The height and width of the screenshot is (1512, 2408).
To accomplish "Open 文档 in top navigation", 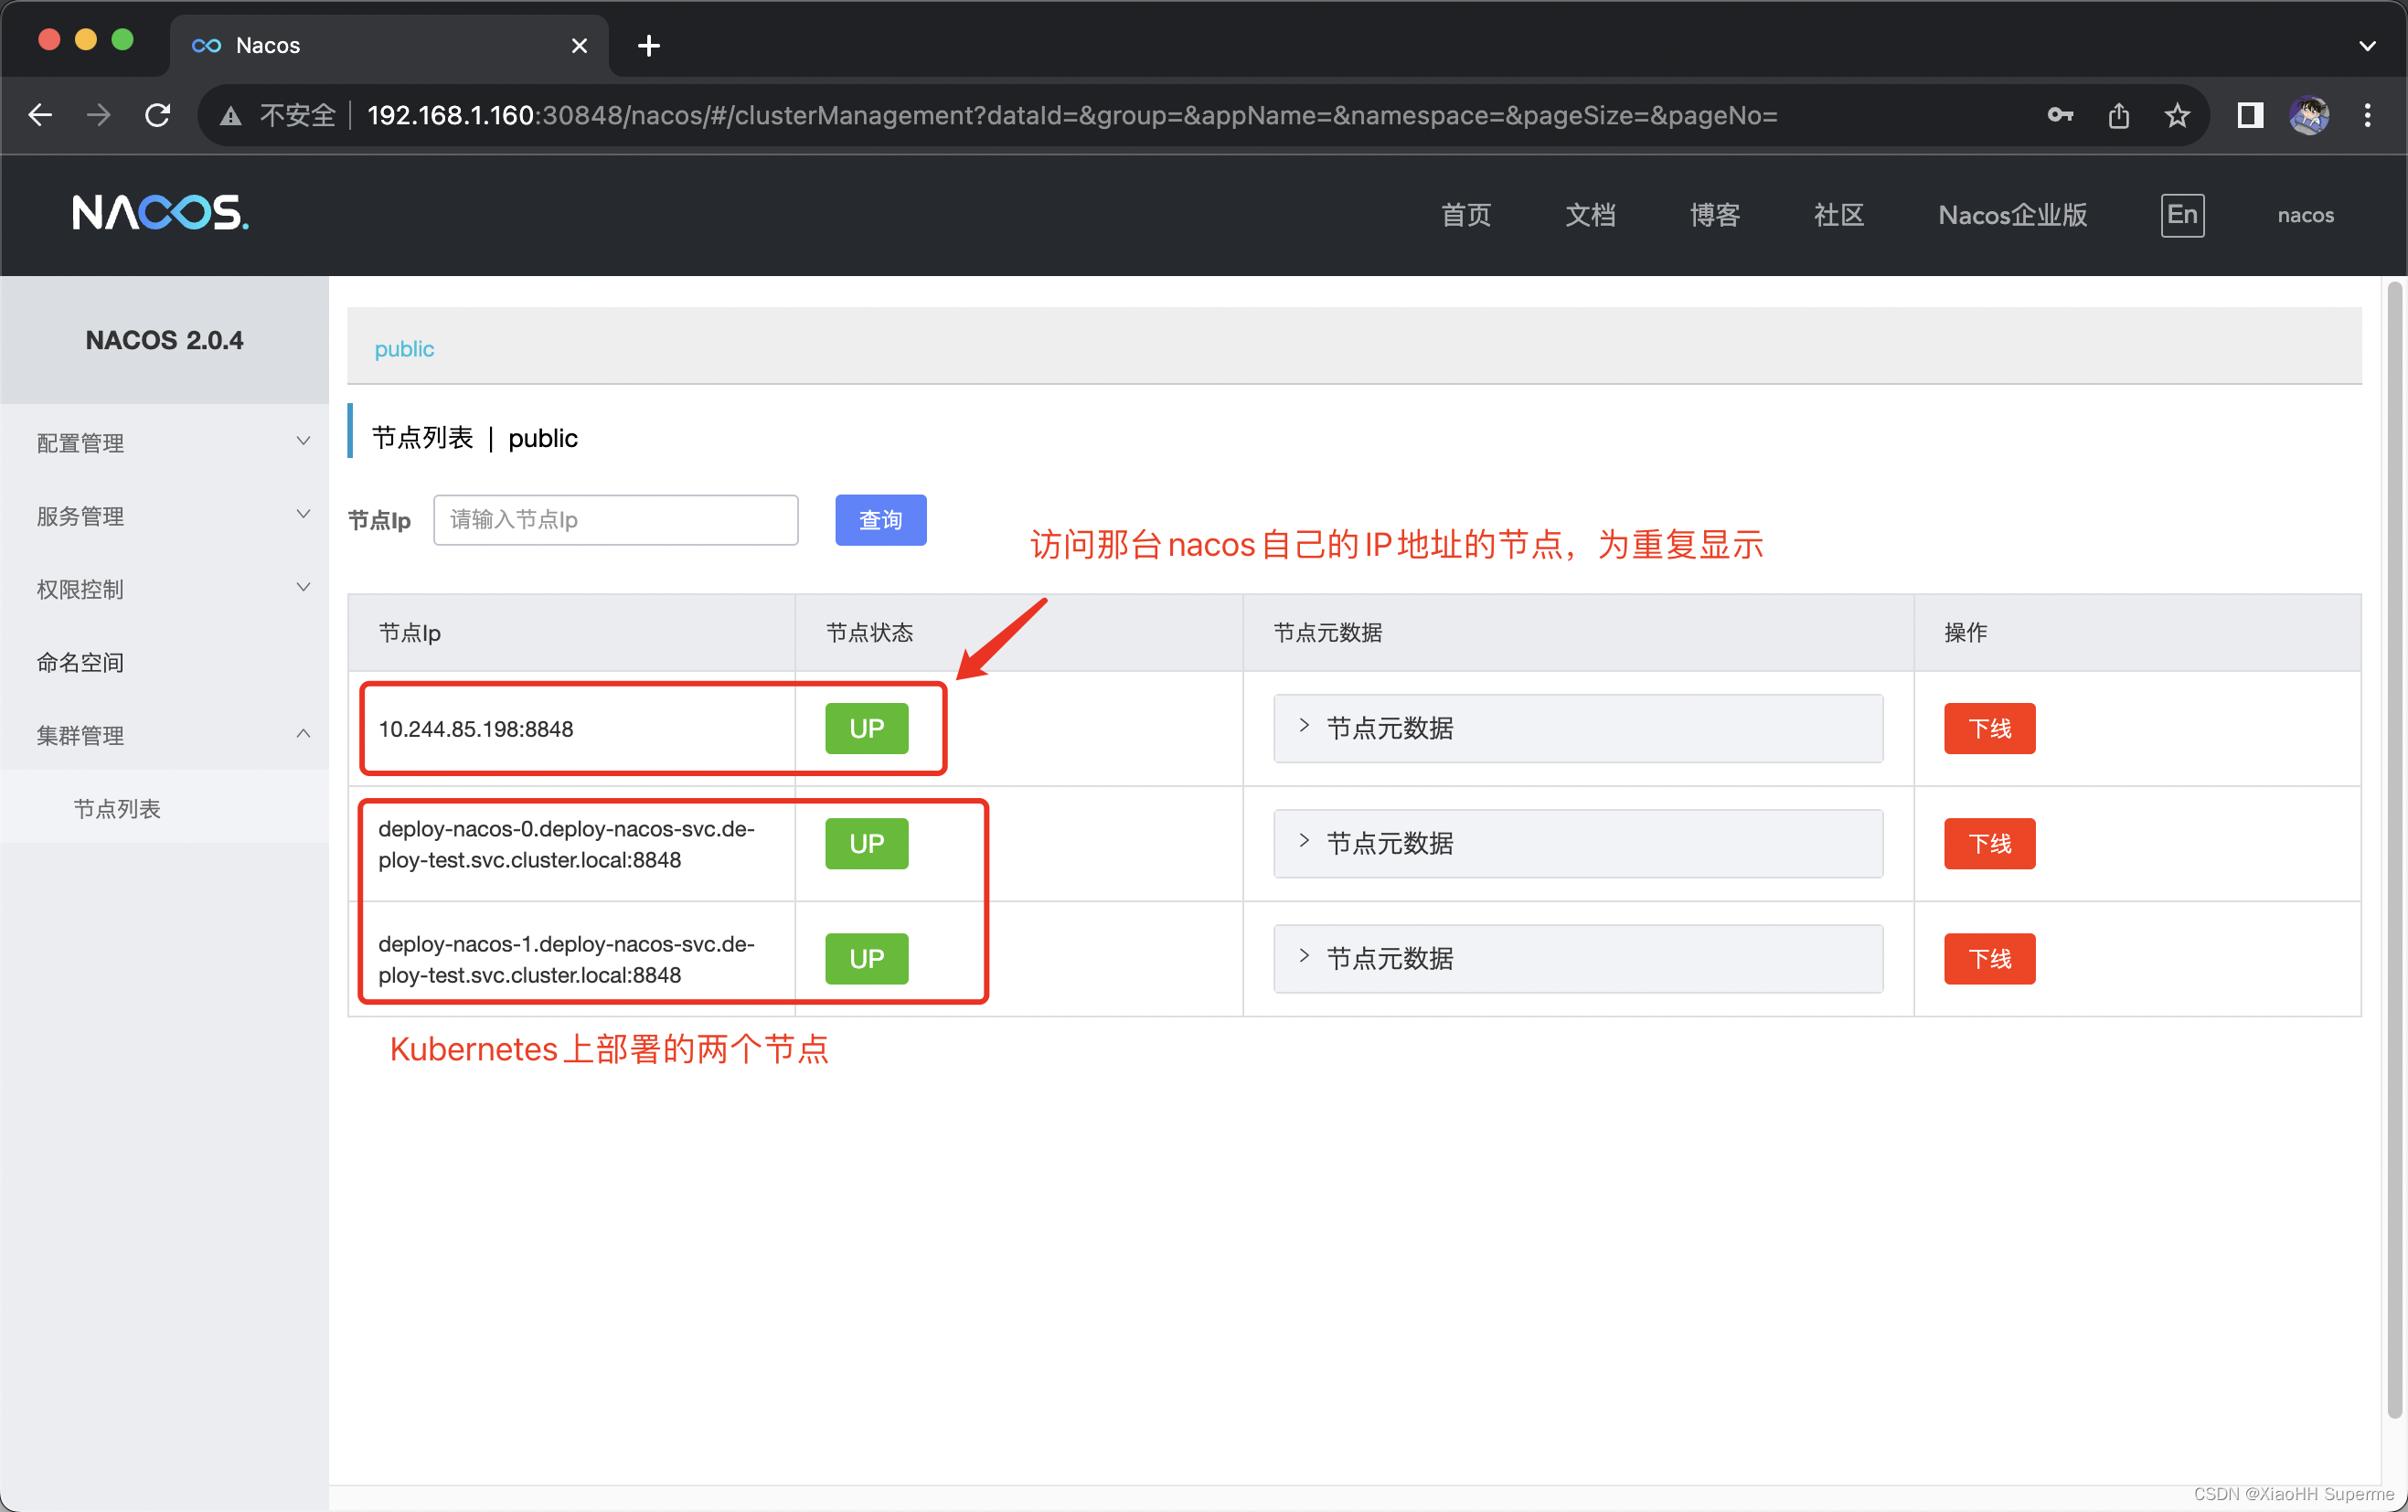I will pyautogui.click(x=1589, y=215).
